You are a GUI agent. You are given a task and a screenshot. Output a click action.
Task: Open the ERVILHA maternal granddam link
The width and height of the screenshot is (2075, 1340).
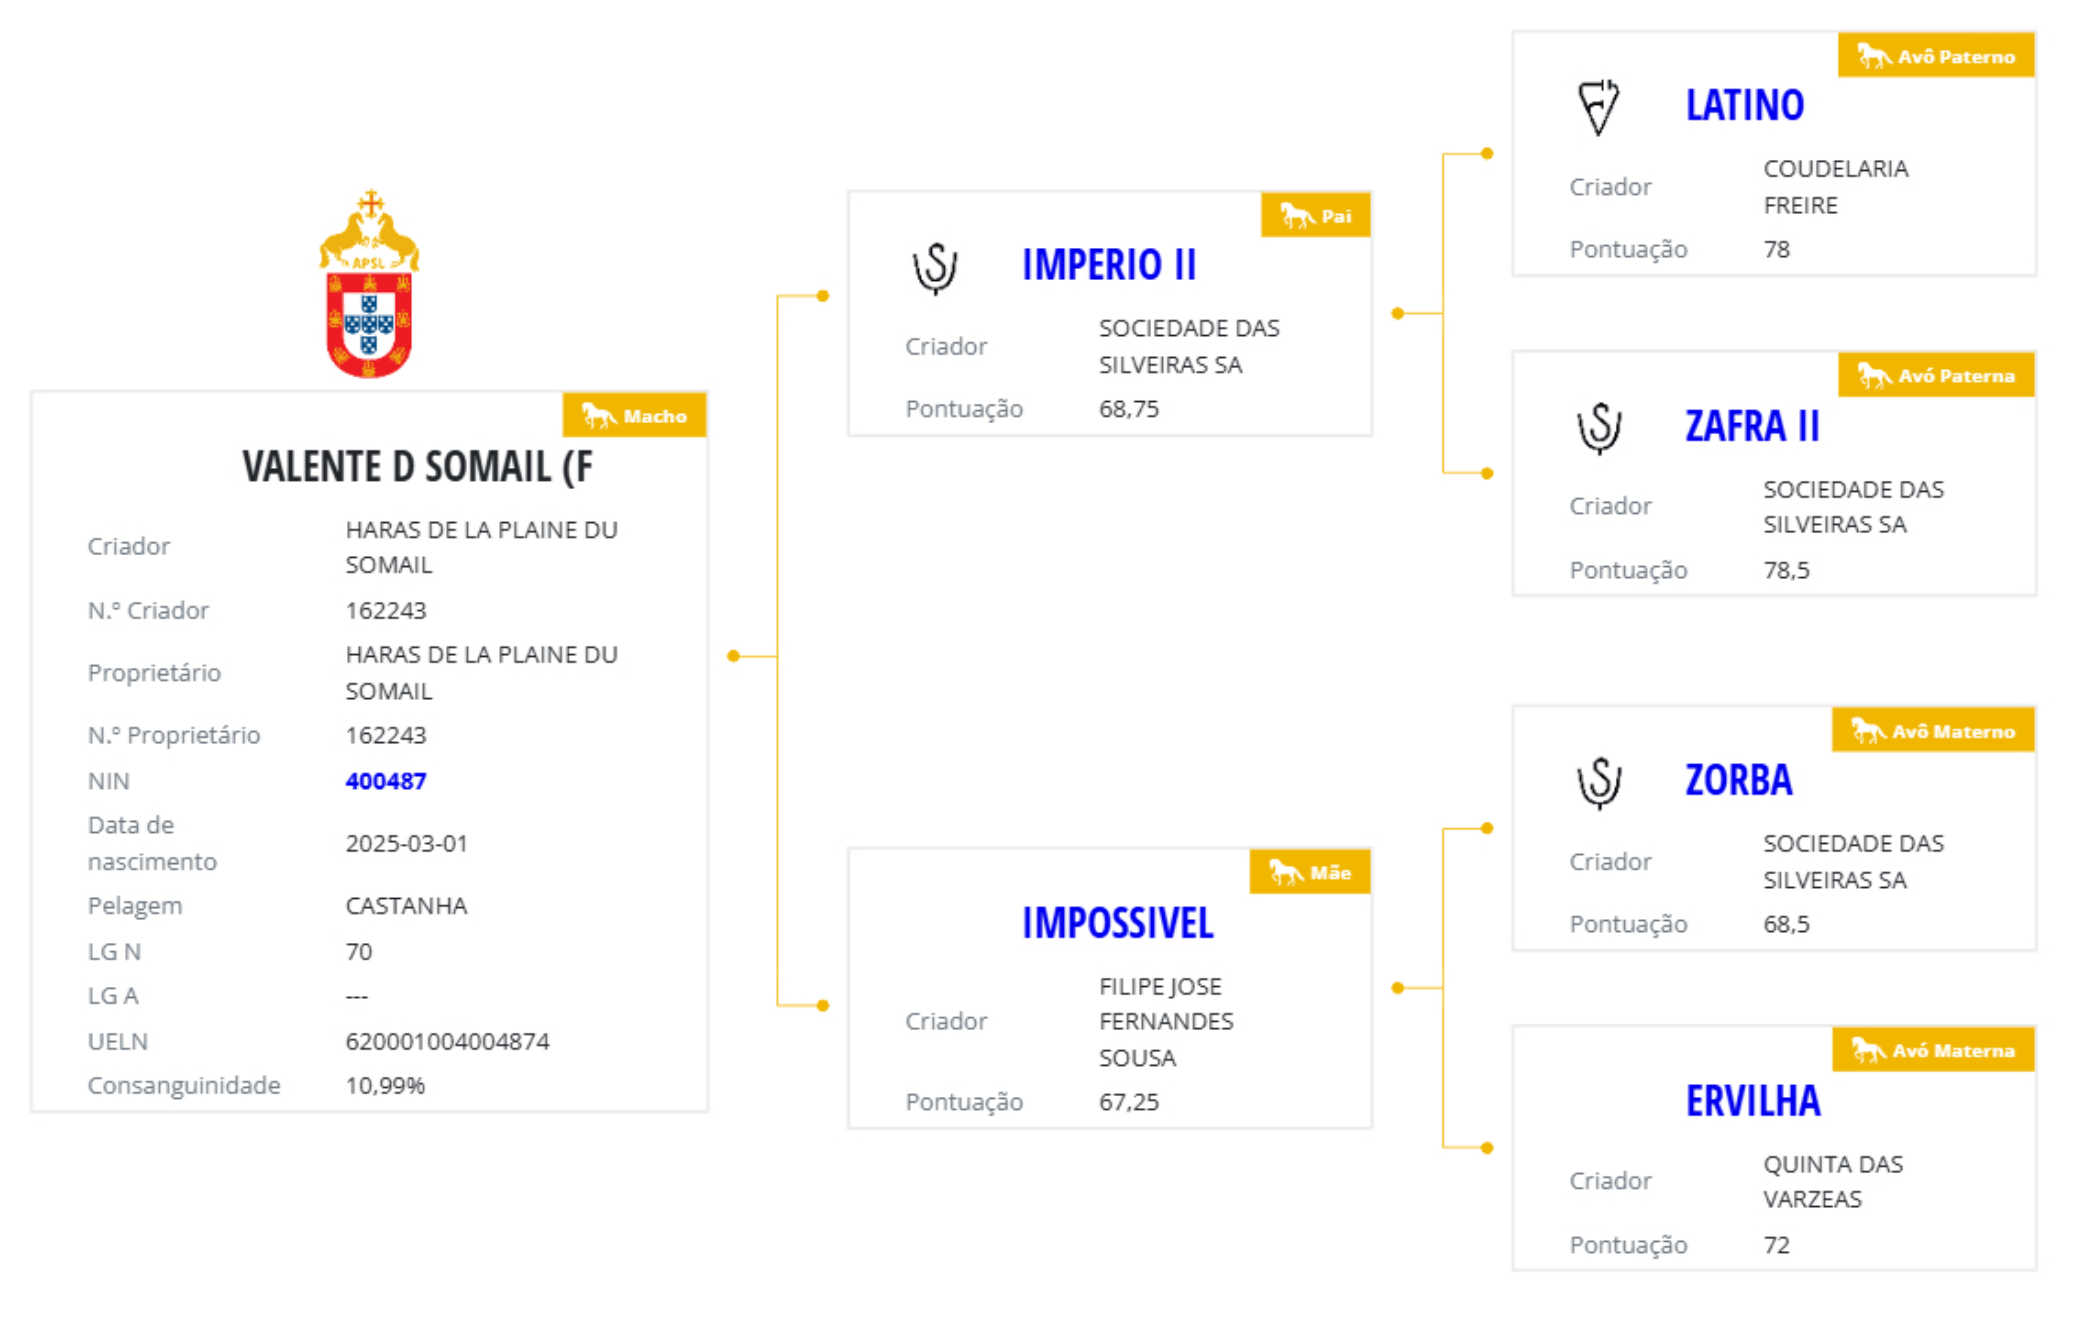tap(1753, 1101)
